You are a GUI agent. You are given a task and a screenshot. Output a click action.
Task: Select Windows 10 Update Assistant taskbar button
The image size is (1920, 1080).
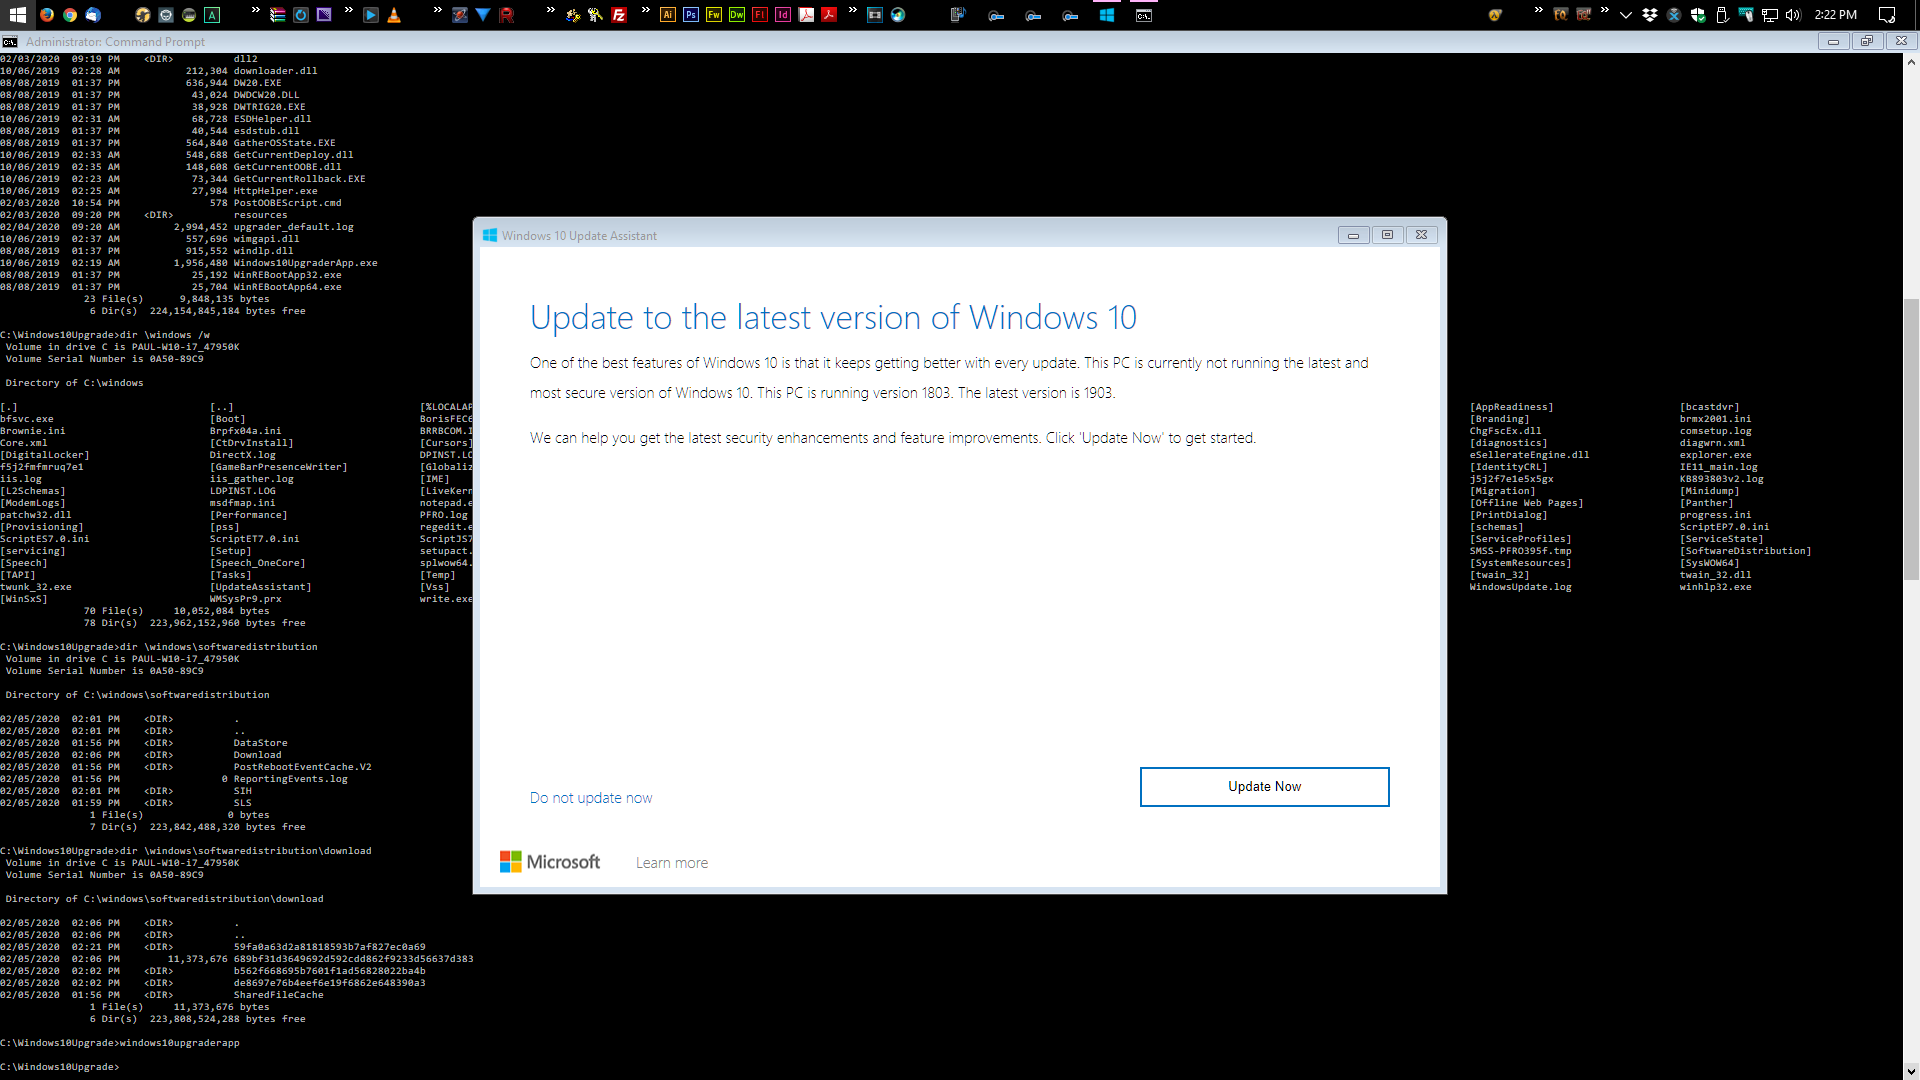(x=1107, y=15)
